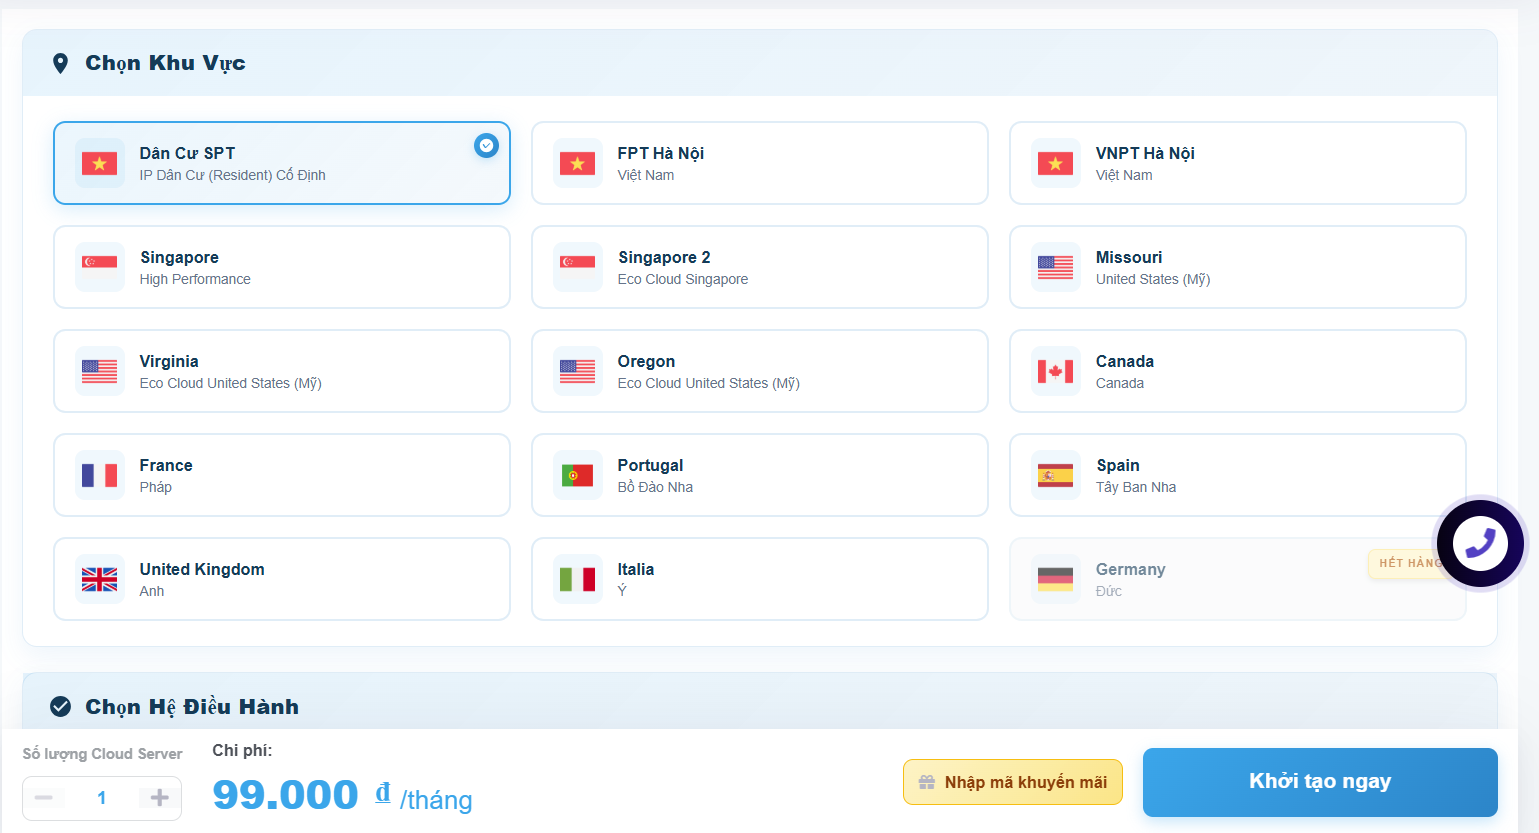1539x833 pixels.
Task: Click the server quantity input field
Action: pyautogui.click(x=101, y=798)
